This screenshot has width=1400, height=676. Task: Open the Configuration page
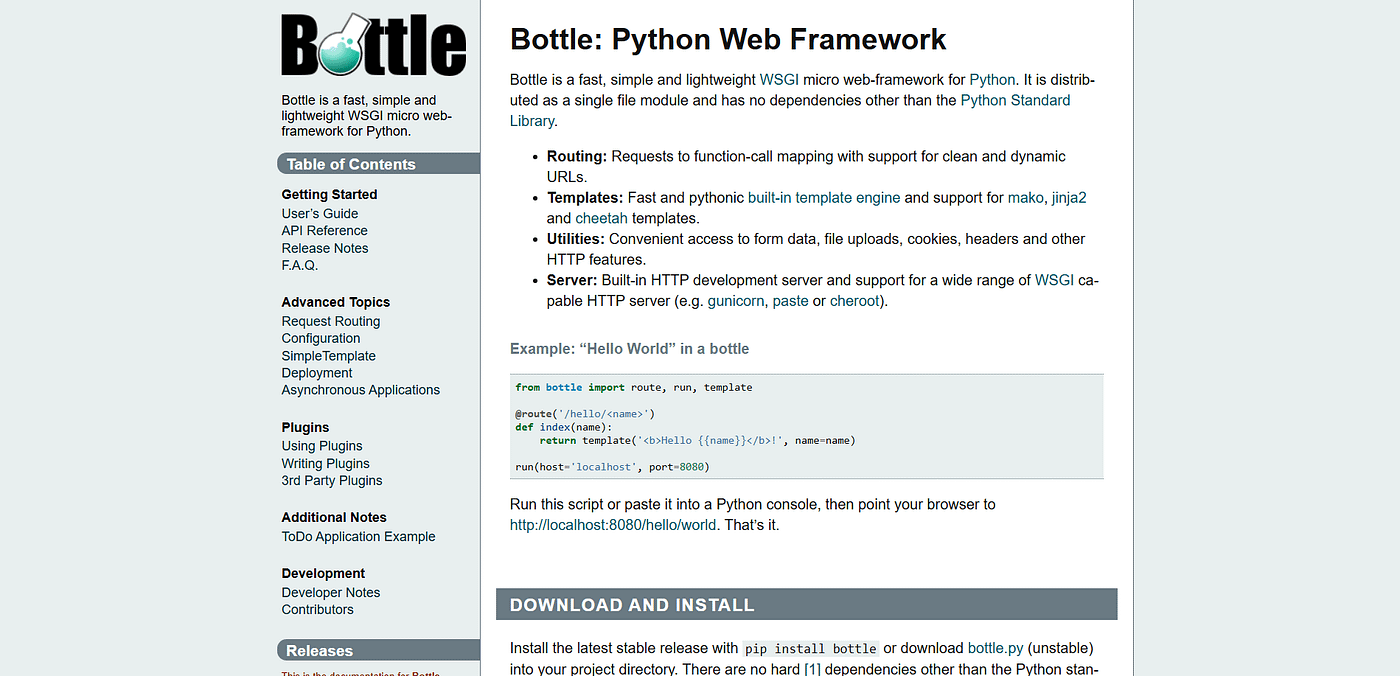click(320, 338)
